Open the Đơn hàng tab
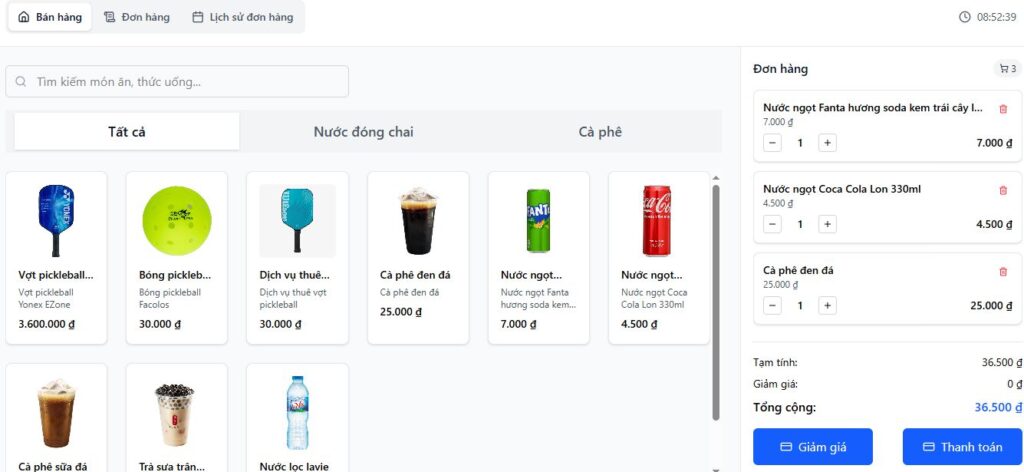 point(137,17)
